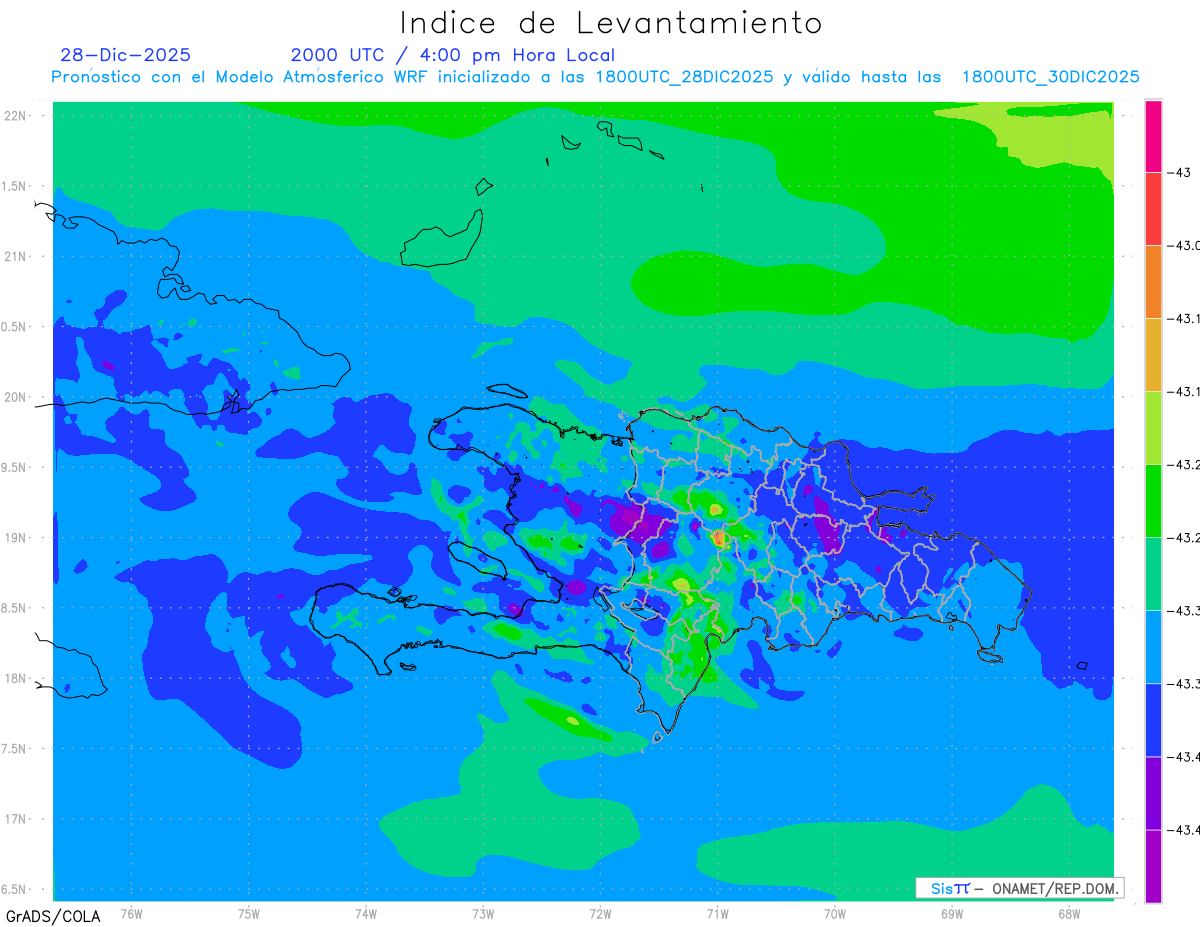The image size is (1200, 927).
Task: Click the '1.5N' latitude label
Action: [x=15, y=187]
